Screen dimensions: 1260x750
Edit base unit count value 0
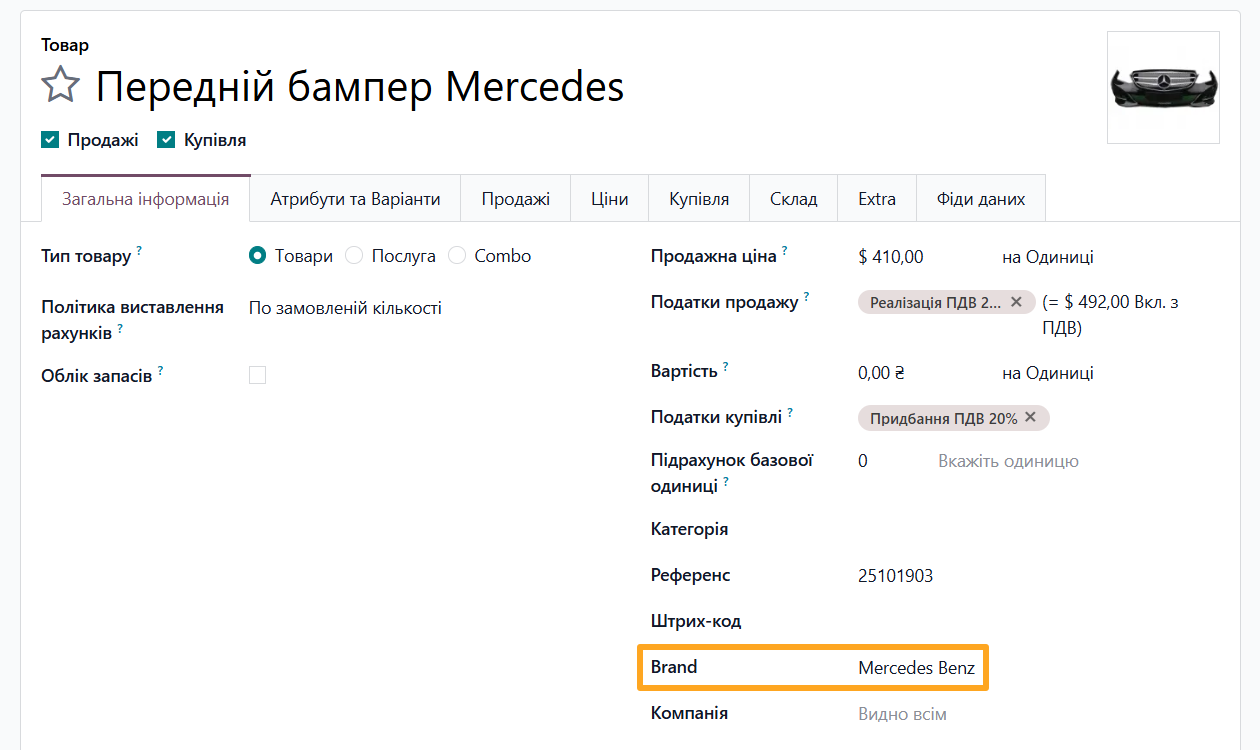(863, 461)
